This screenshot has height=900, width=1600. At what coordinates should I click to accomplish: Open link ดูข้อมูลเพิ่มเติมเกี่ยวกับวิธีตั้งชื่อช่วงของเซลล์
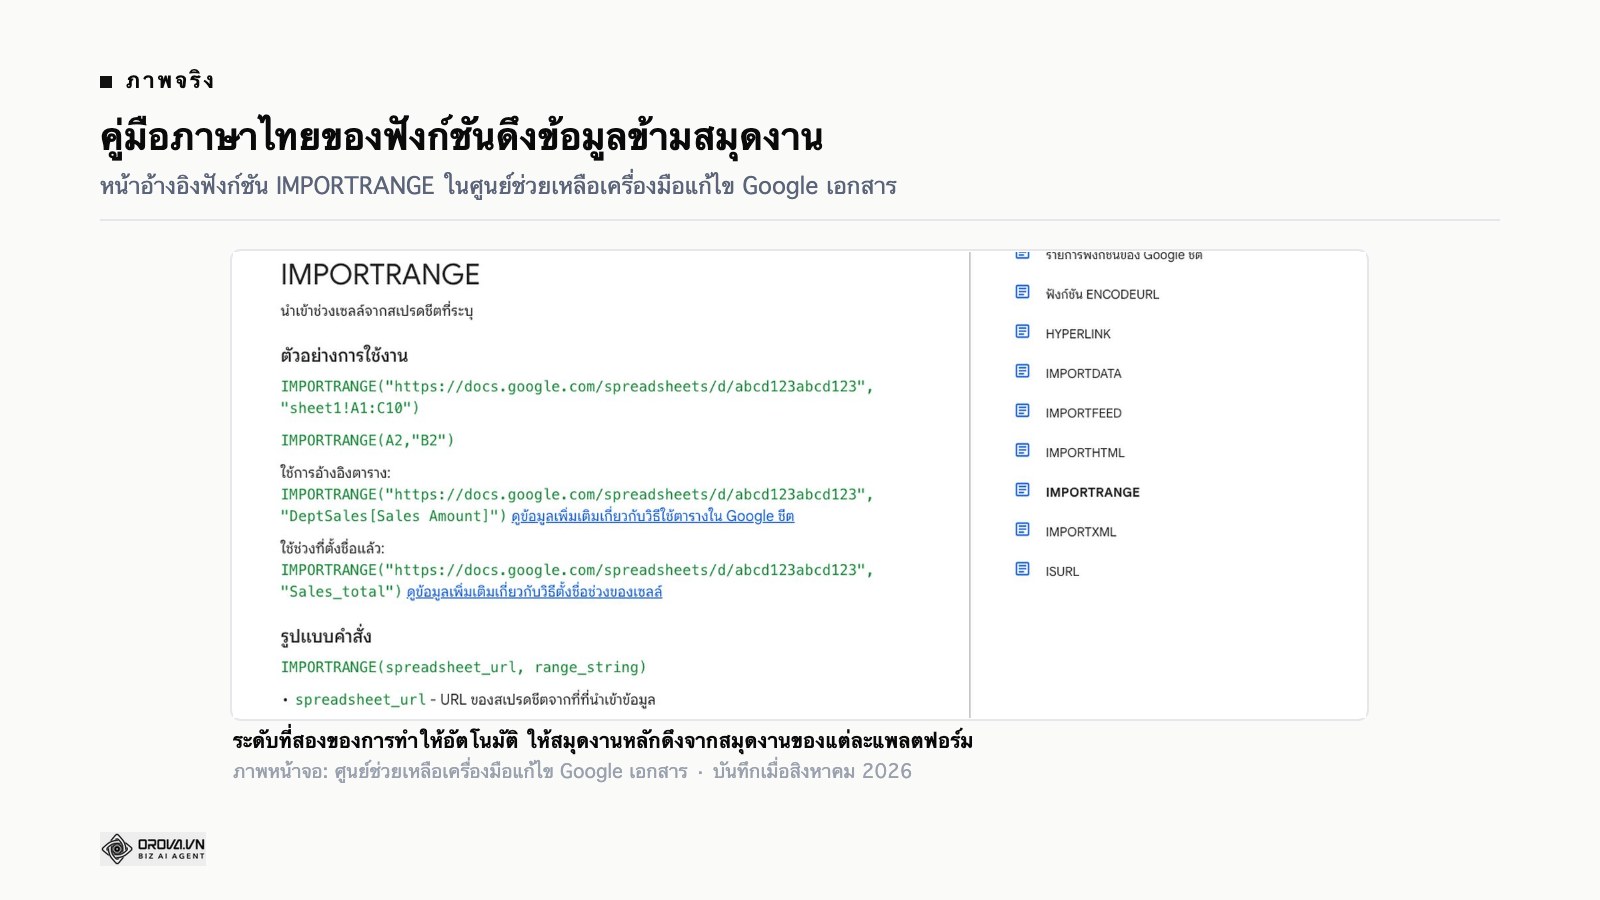(x=534, y=592)
